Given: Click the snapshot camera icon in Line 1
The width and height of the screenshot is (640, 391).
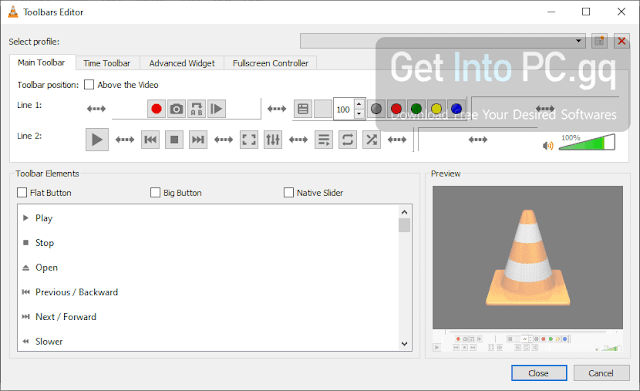Looking at the screenshot, I should click(176, 109).
